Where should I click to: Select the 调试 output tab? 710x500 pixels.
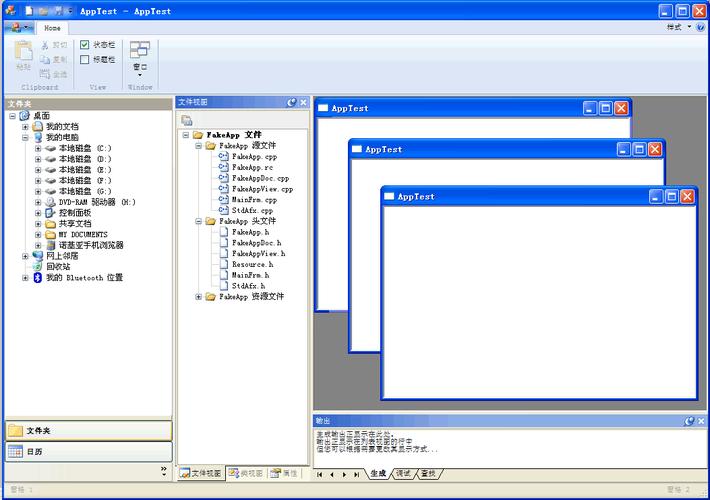tap(403, 474)
